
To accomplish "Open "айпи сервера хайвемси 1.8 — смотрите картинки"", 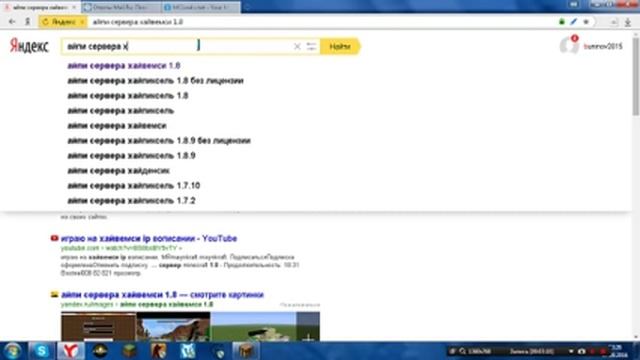I will tap(162, 295).
